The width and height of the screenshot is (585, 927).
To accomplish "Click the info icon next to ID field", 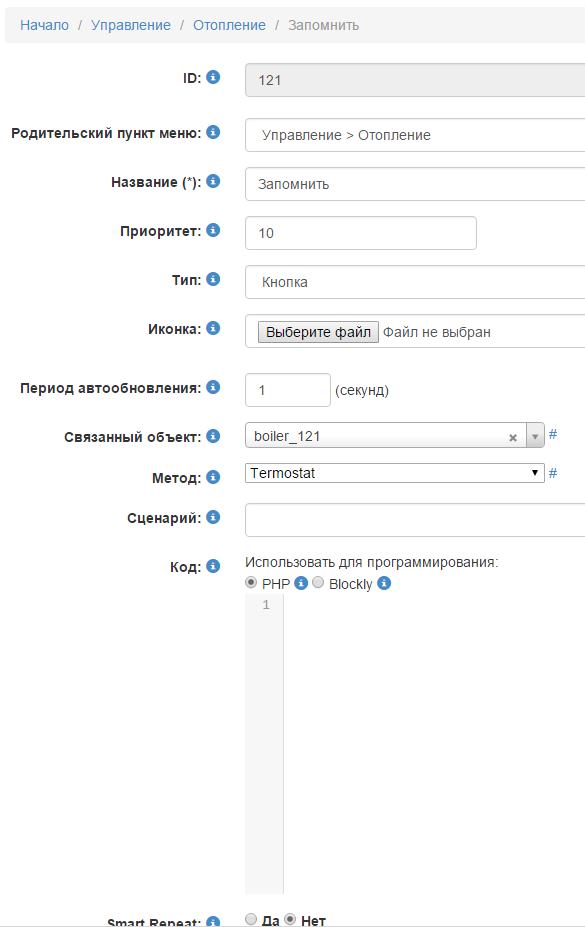I will [x=212, y=77].
